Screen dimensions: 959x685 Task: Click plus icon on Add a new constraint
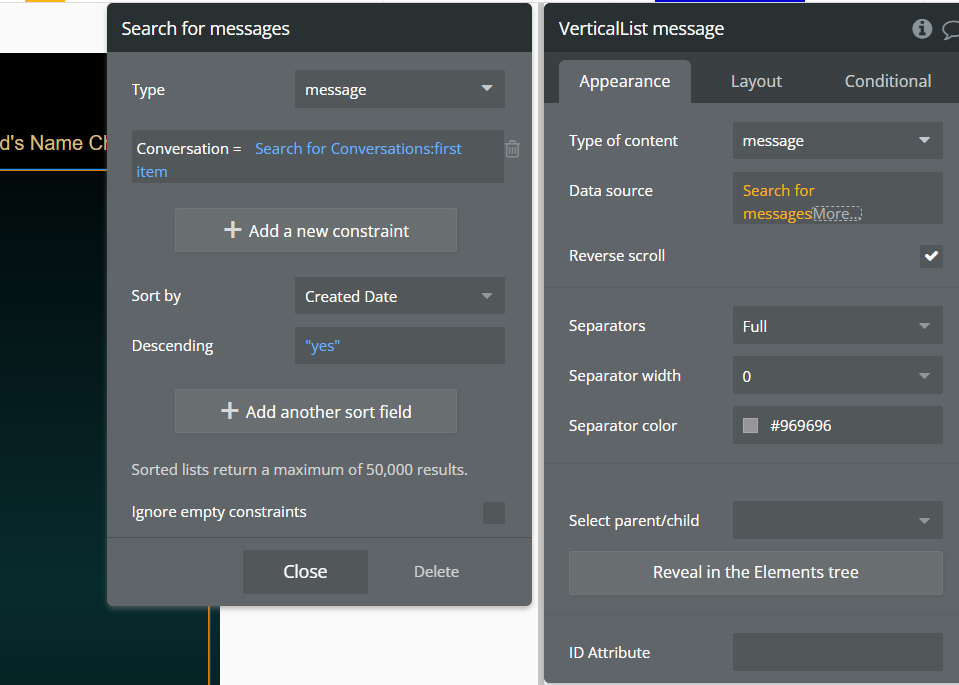232,230
